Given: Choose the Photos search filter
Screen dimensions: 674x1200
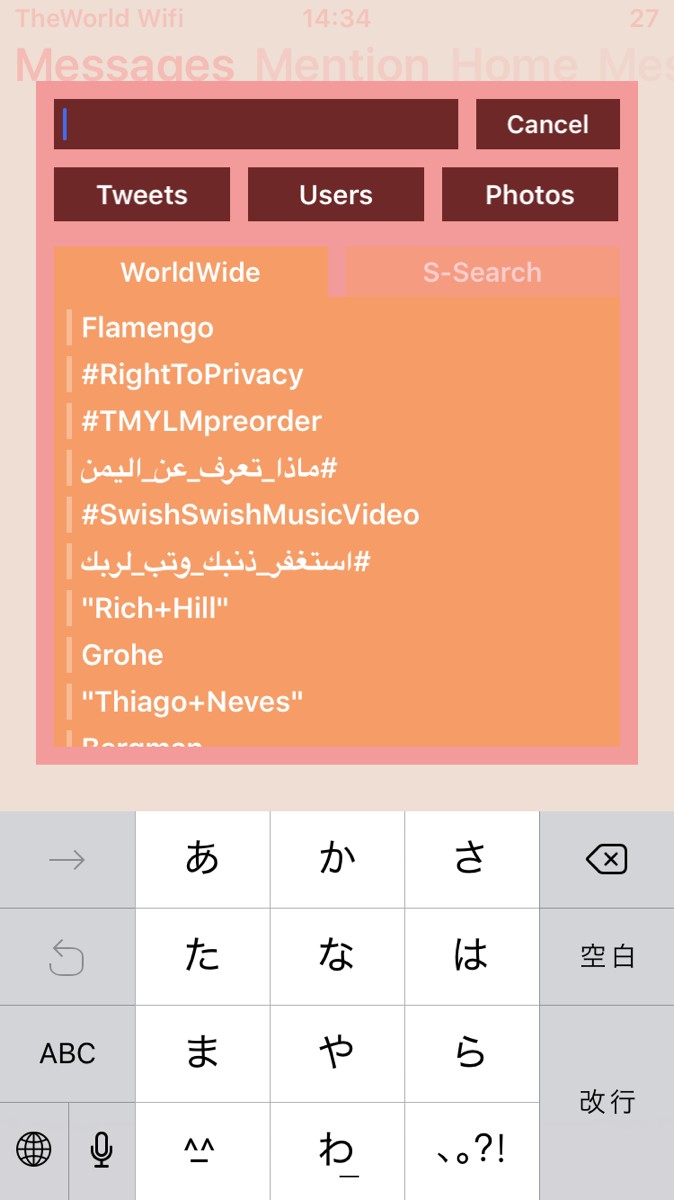Looking at the screenshot, I should coord(530,195).
